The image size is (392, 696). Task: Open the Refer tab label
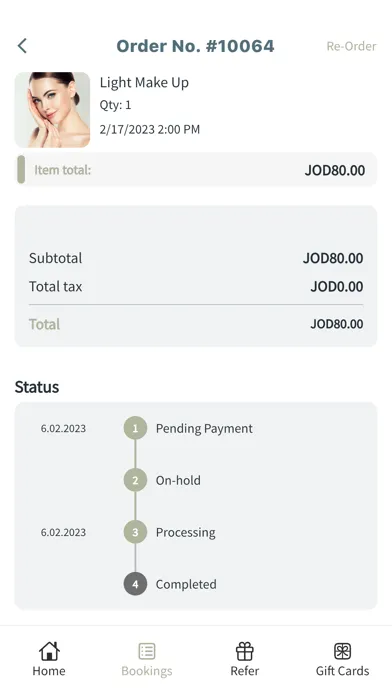[x=245, y=671]
